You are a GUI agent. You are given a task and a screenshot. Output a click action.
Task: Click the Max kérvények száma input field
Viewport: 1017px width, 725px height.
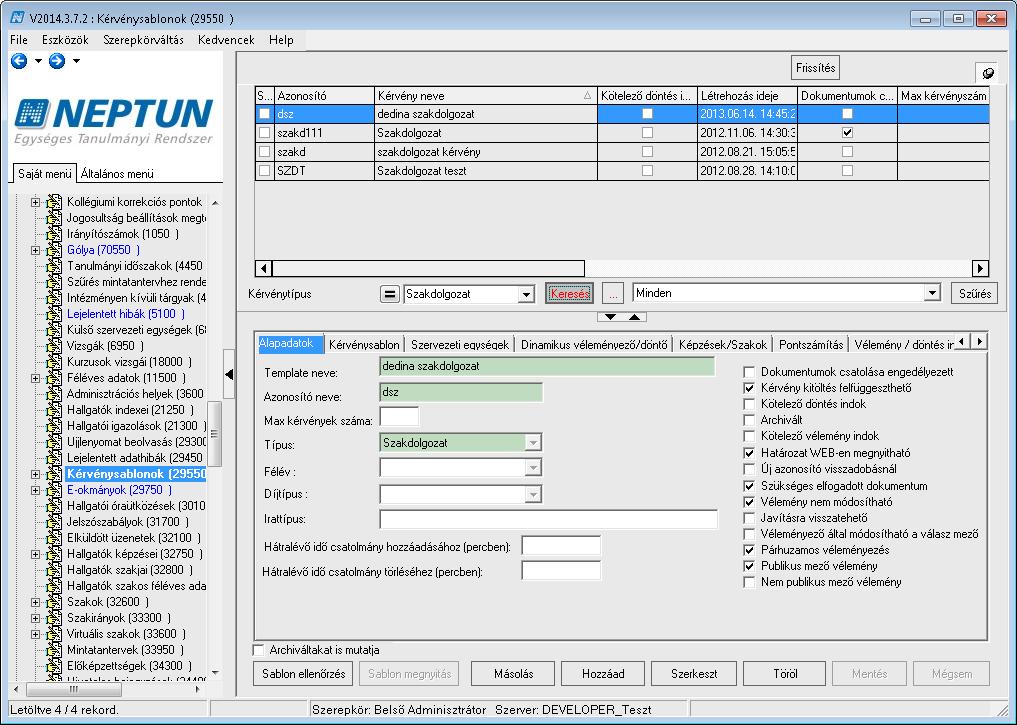click(399, 417)
